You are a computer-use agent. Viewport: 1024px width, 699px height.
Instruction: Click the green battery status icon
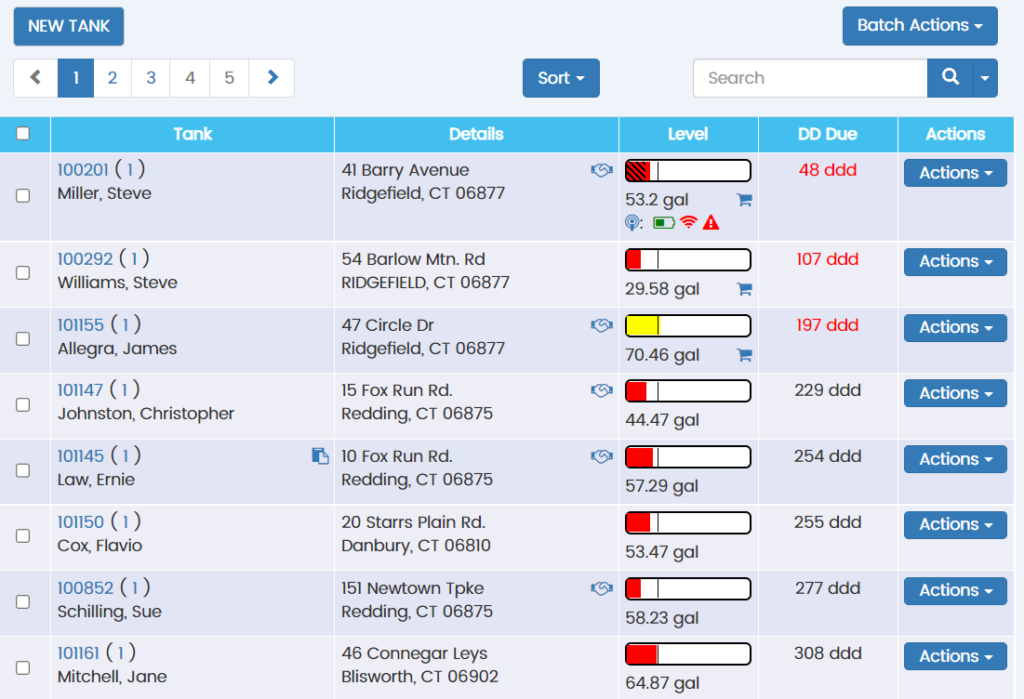pyautogui.click(x=663, y=223)
